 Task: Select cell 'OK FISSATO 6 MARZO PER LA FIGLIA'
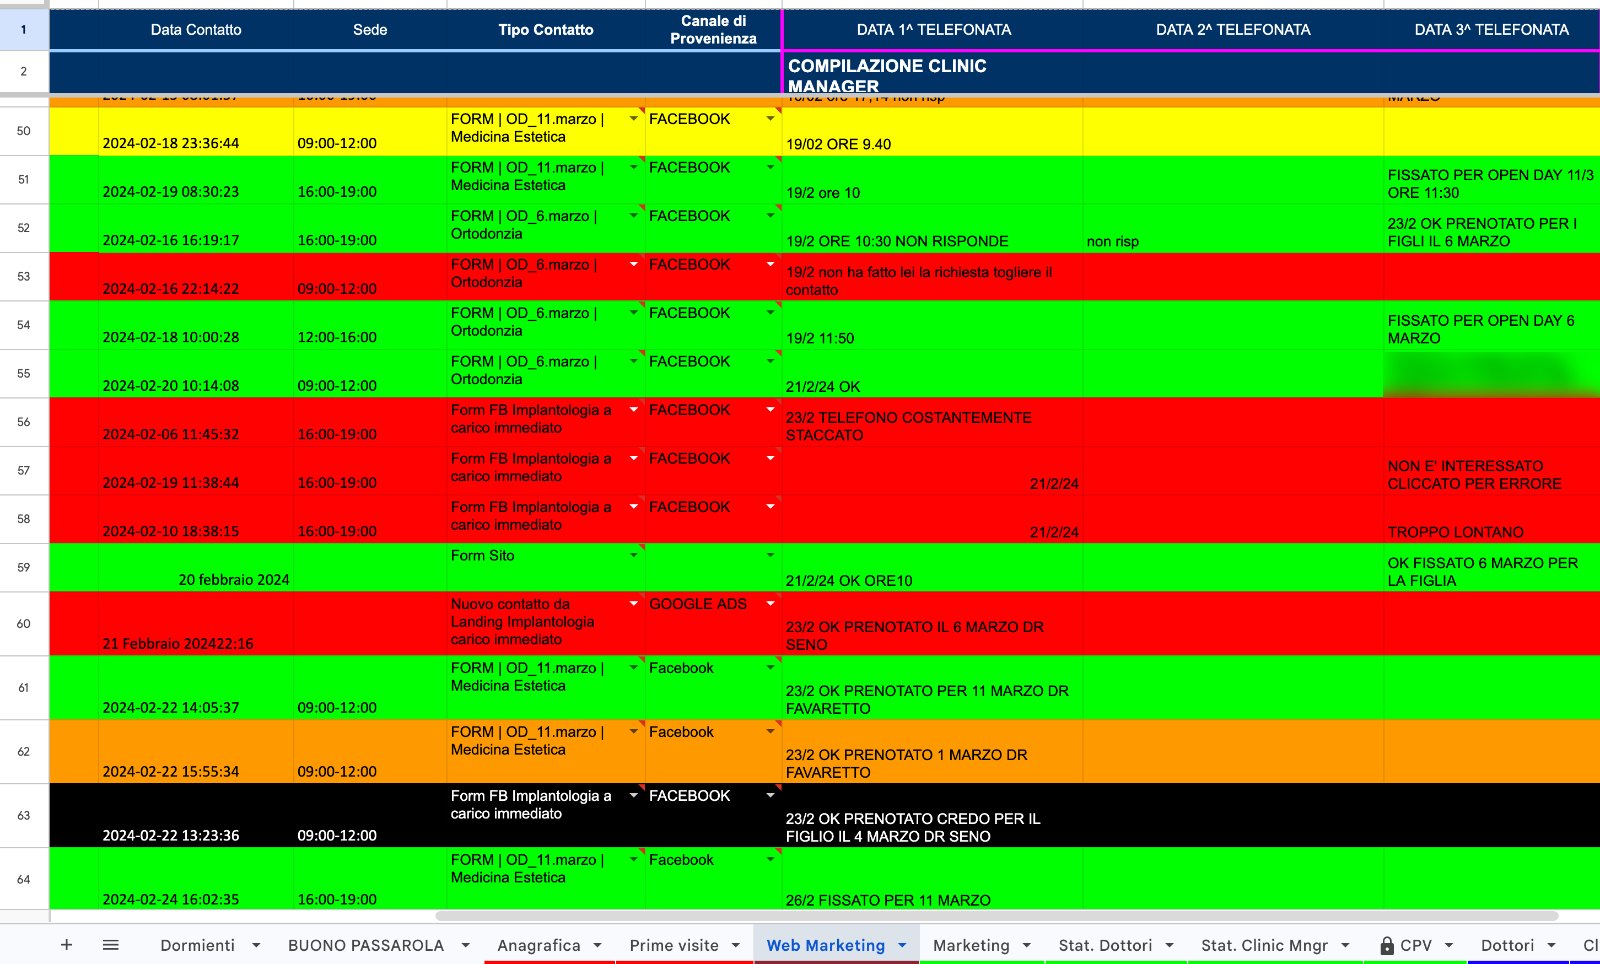1492,567
